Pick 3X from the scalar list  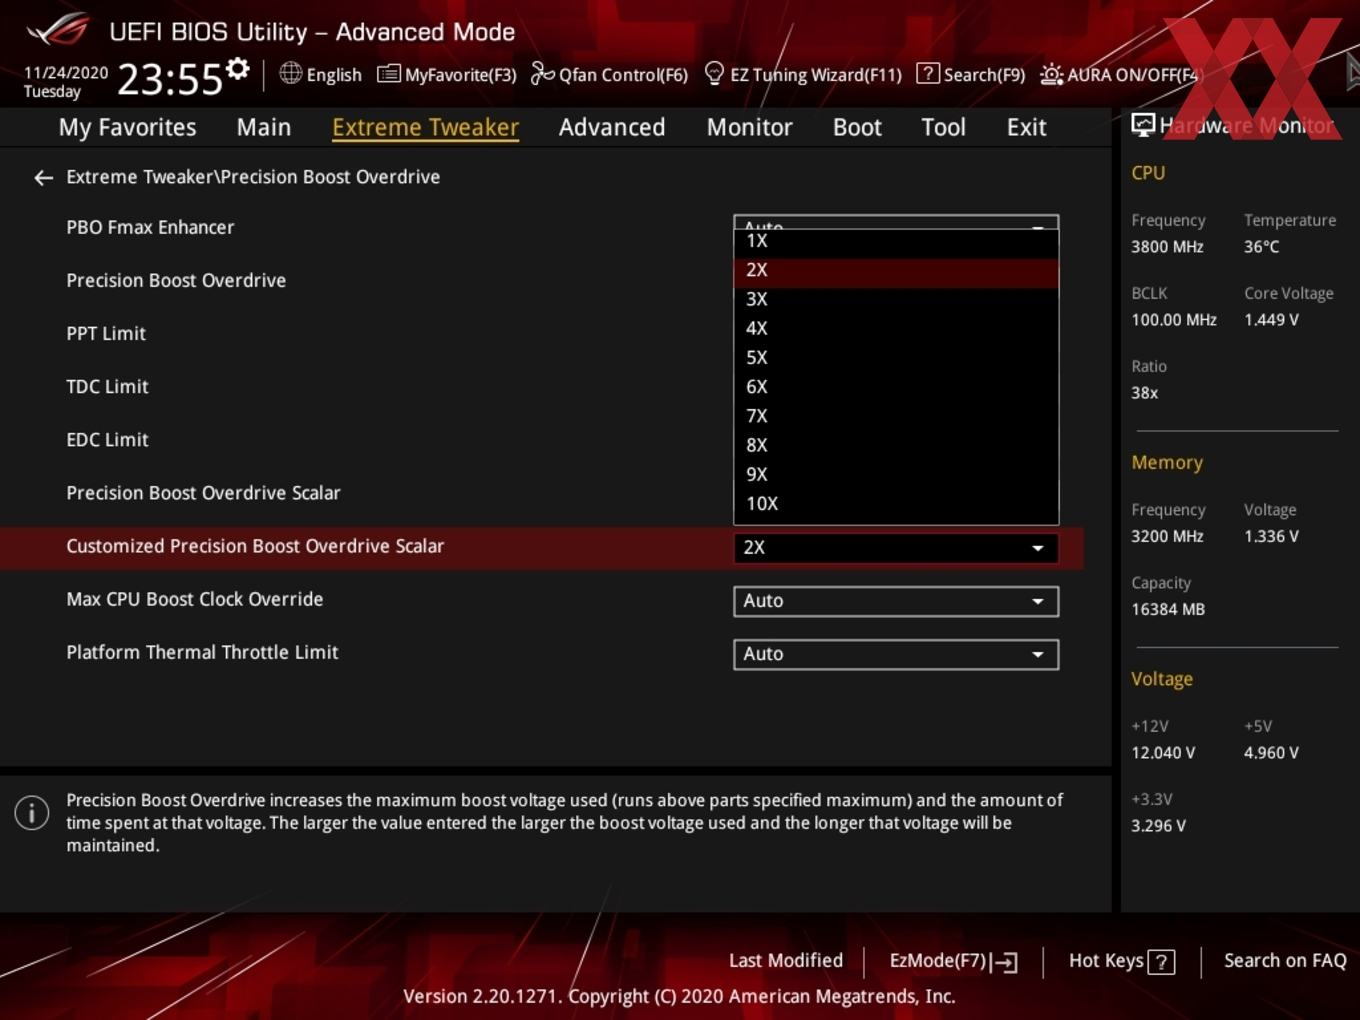pyautogui.click(x=896, y=299)
